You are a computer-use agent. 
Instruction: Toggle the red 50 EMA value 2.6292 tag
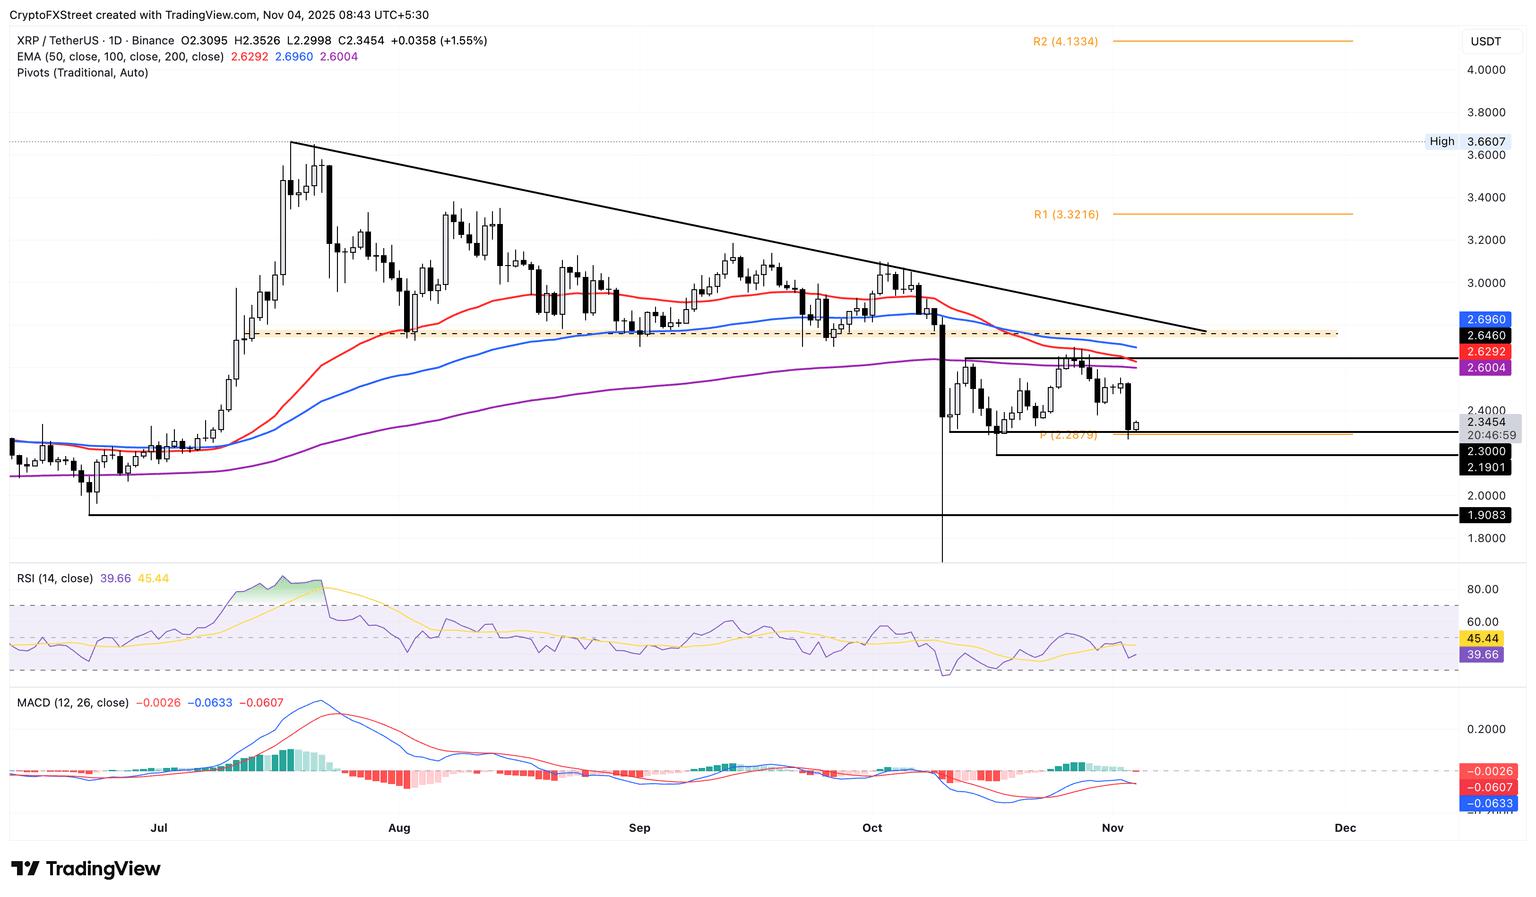click(x=1487, y=352)
